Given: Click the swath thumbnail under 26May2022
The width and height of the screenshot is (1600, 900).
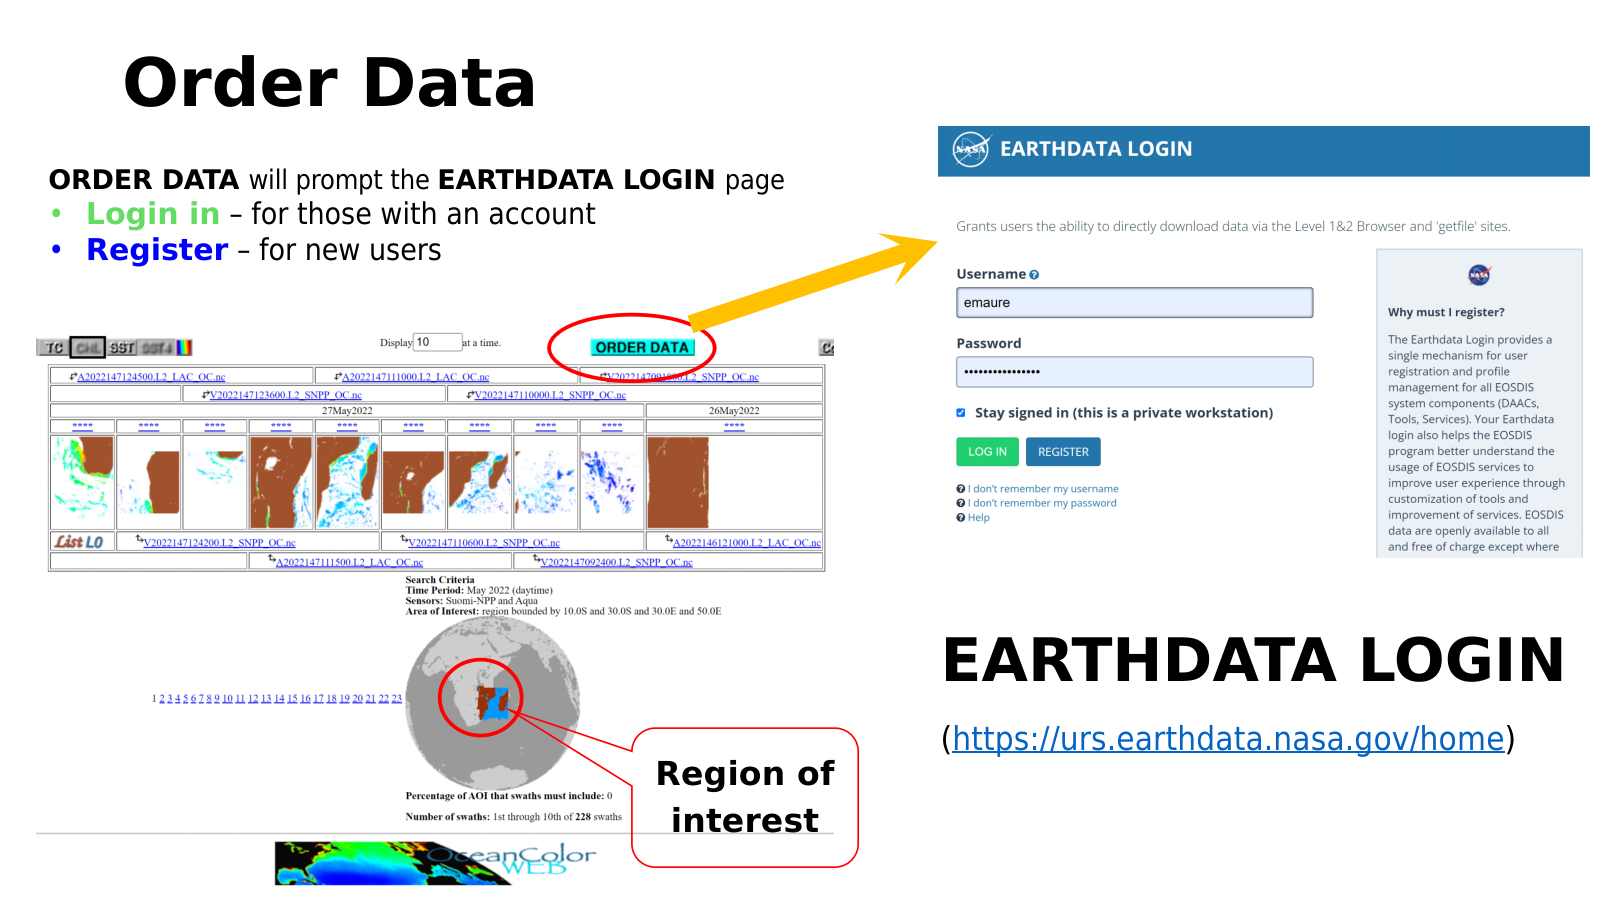Looking at the screenshot, I should (x=678, y=482).
